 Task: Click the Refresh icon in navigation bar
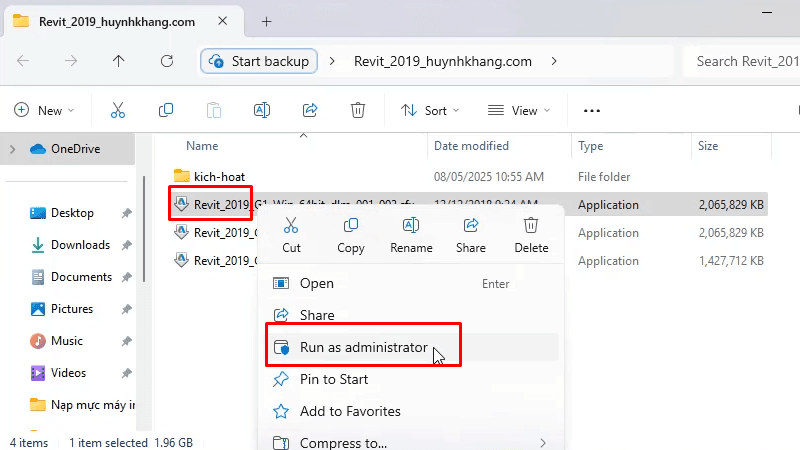pyautogui.click(x=167, y=61)
